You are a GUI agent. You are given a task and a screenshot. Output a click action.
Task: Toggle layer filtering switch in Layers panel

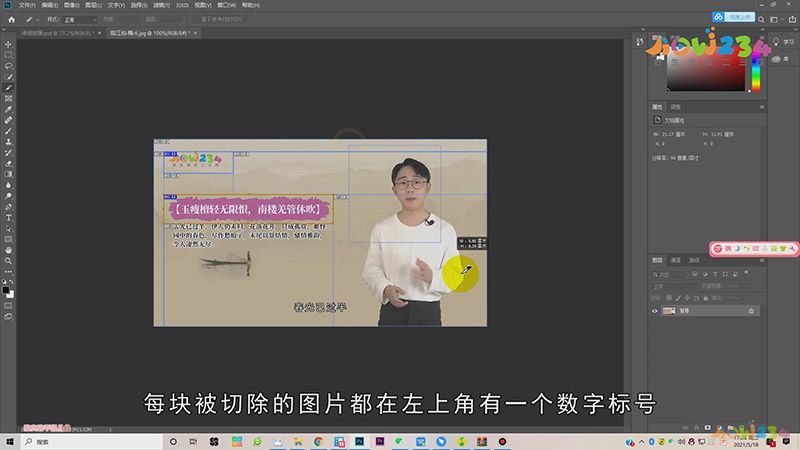tap(746, 273)
